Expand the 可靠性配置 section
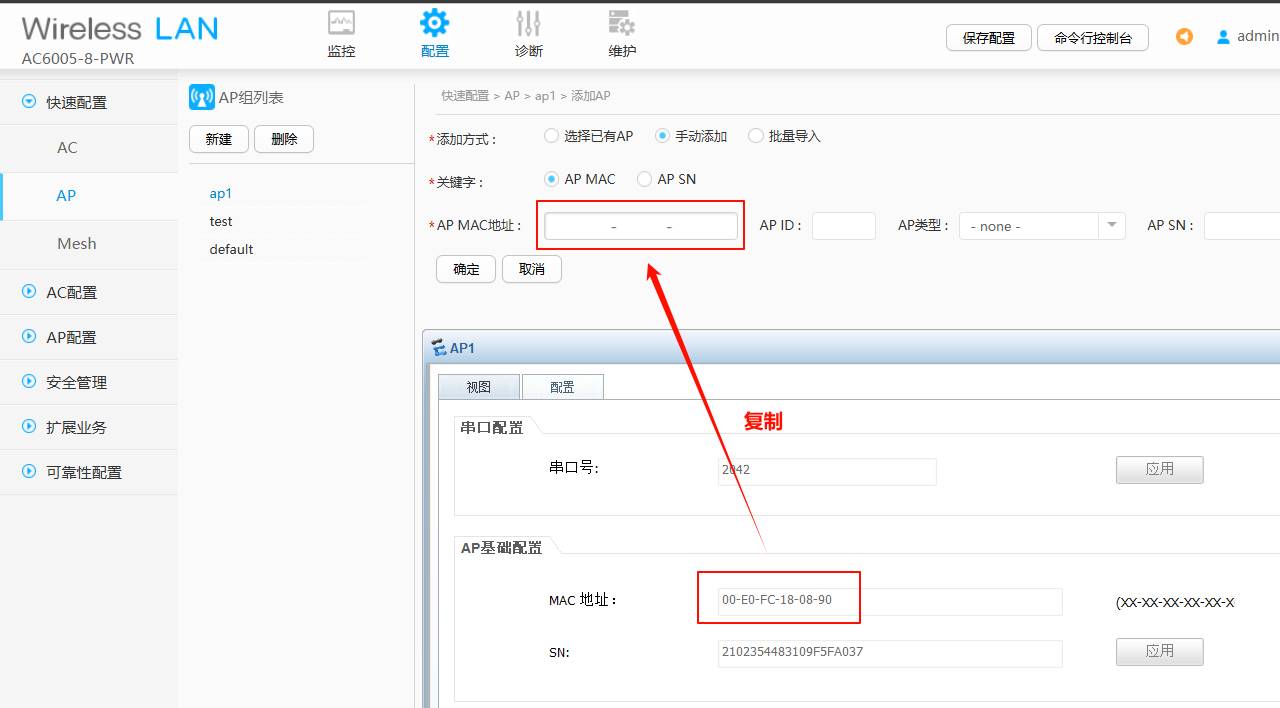The width and height of the screenshot is (1280, 708). pyautogui.click(x=28, y=472)
